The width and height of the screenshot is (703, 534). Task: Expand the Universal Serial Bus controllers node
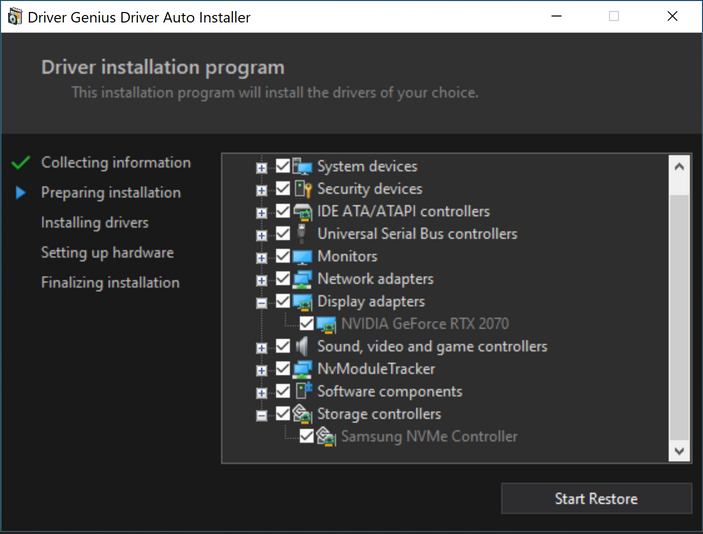261,235
